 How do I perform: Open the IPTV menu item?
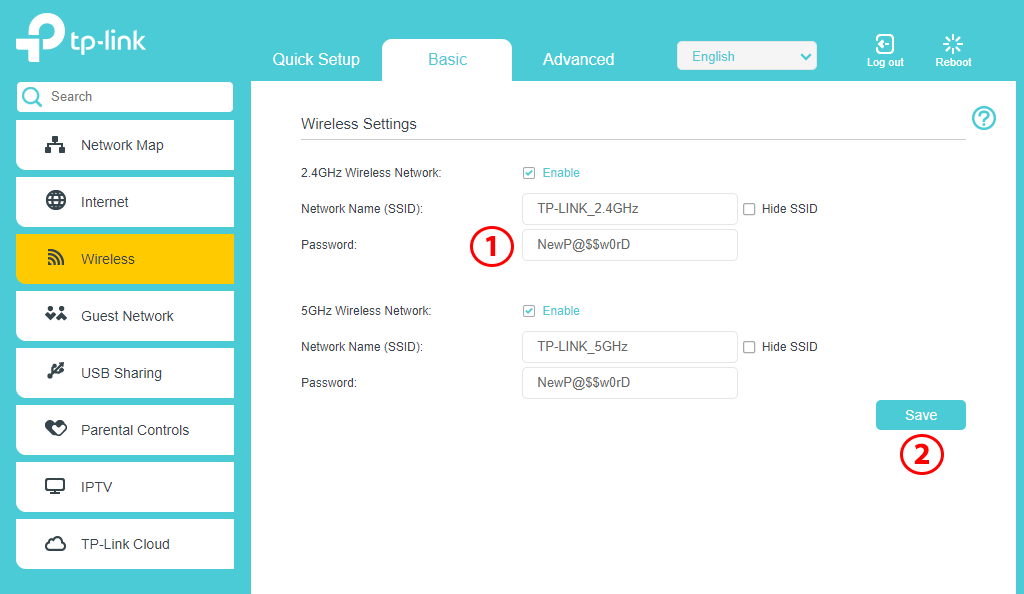coord(125,487)
